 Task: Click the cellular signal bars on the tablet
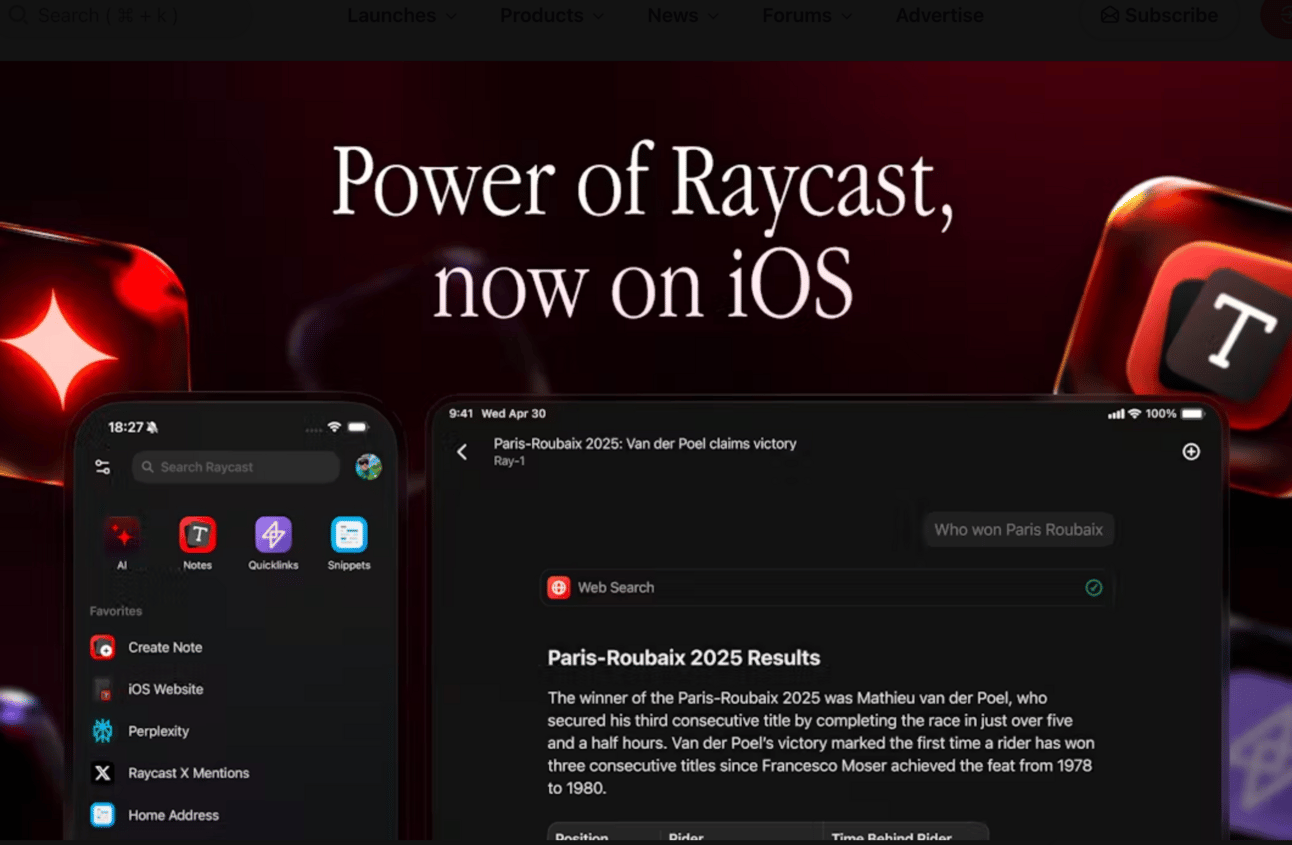tap(1116, 414)
